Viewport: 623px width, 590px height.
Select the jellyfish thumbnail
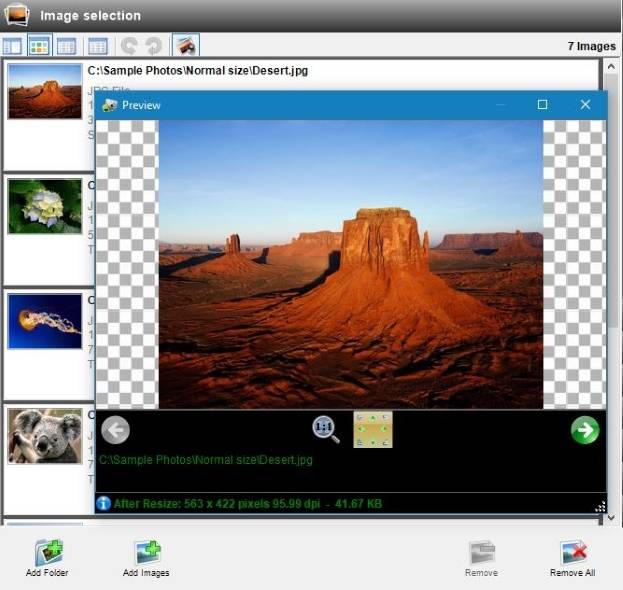(45, 321)
